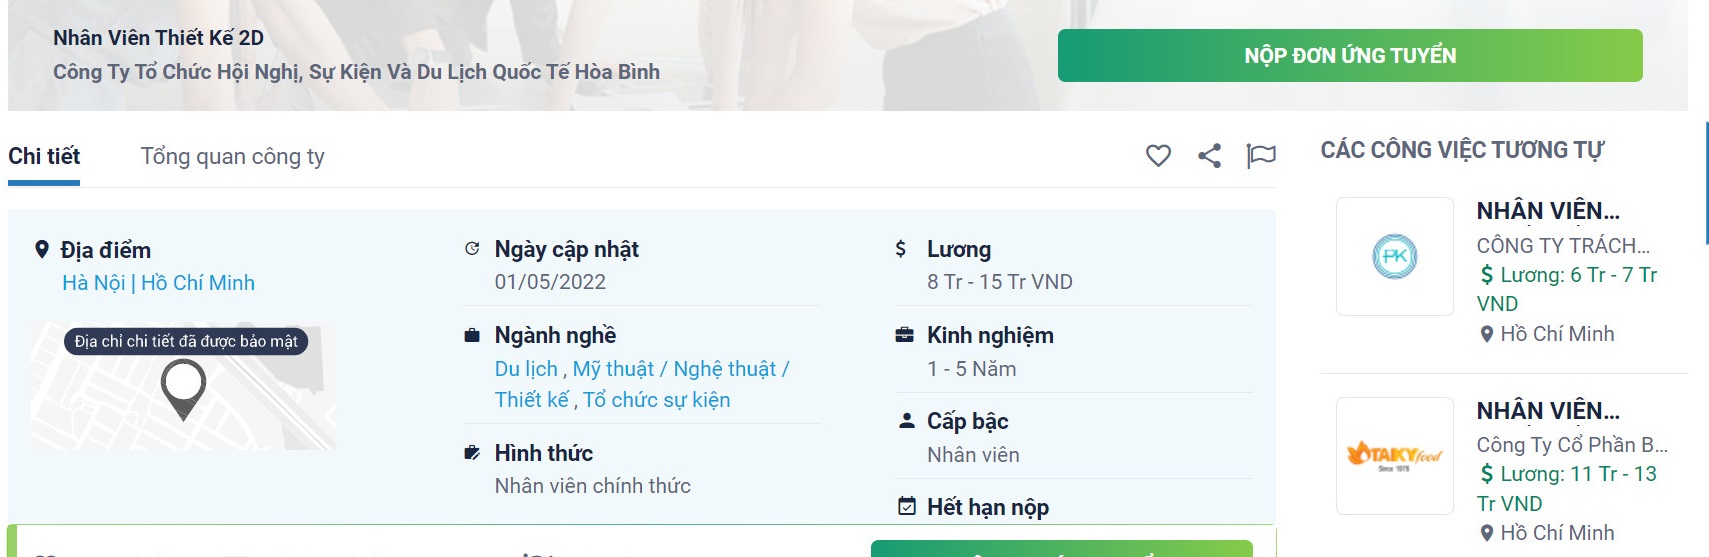Open the Hà Nội location link
The height and width of the screenshot is (557, 1709).
point(94,283)
